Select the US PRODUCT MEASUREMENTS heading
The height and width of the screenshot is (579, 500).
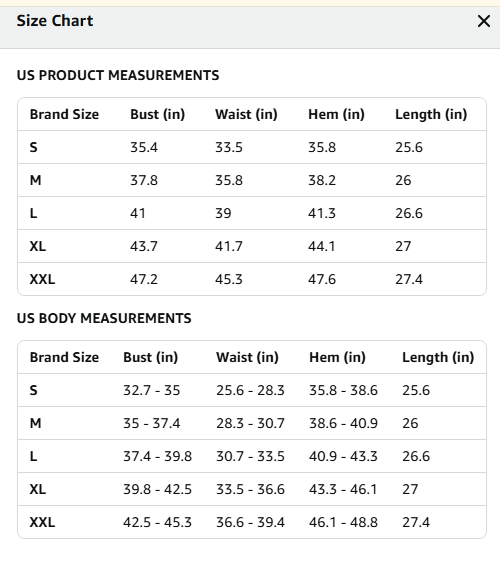(x=118, y=75)
